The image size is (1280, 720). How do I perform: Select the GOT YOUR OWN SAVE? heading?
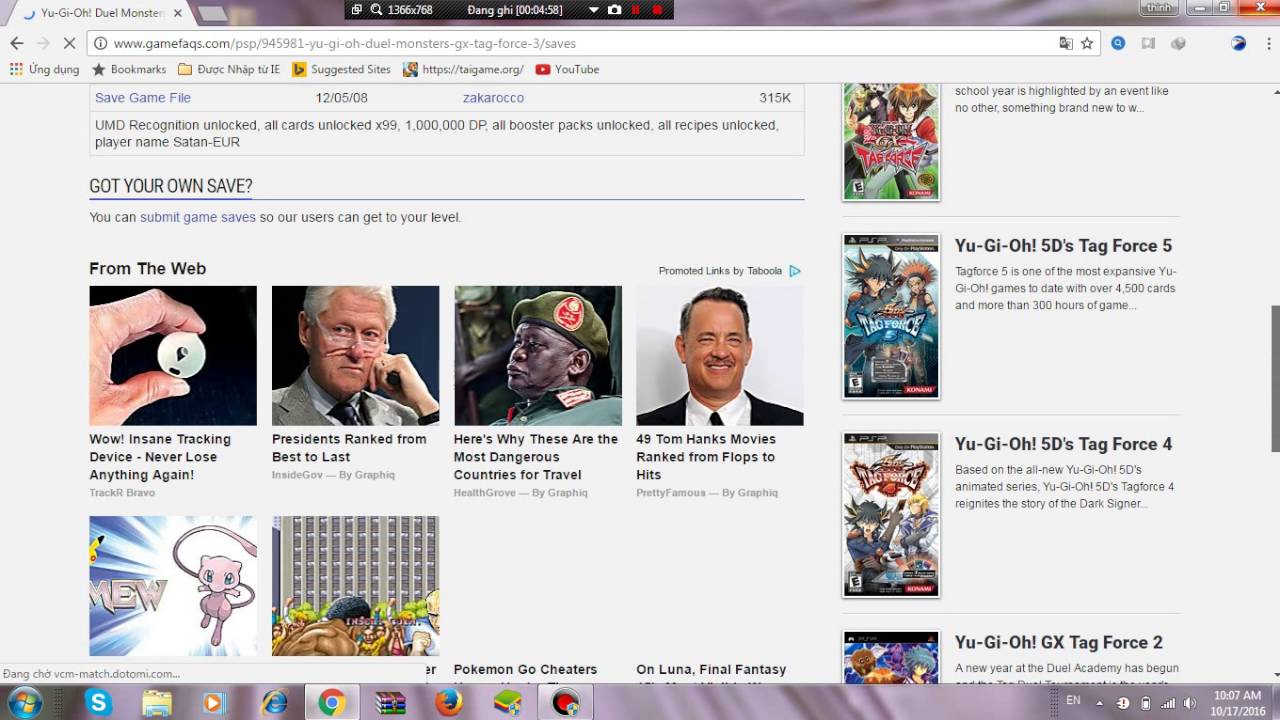pyautogui.click(x=171, y=186)
